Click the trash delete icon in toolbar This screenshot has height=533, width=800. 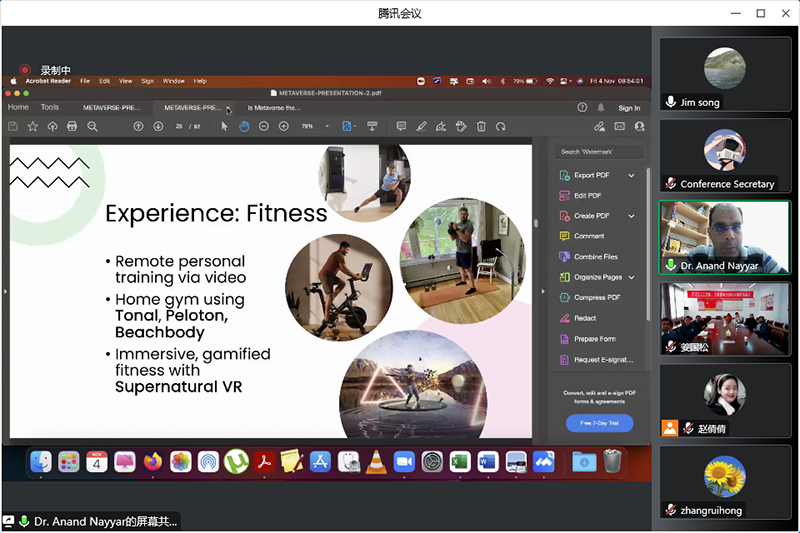point(481,126)
